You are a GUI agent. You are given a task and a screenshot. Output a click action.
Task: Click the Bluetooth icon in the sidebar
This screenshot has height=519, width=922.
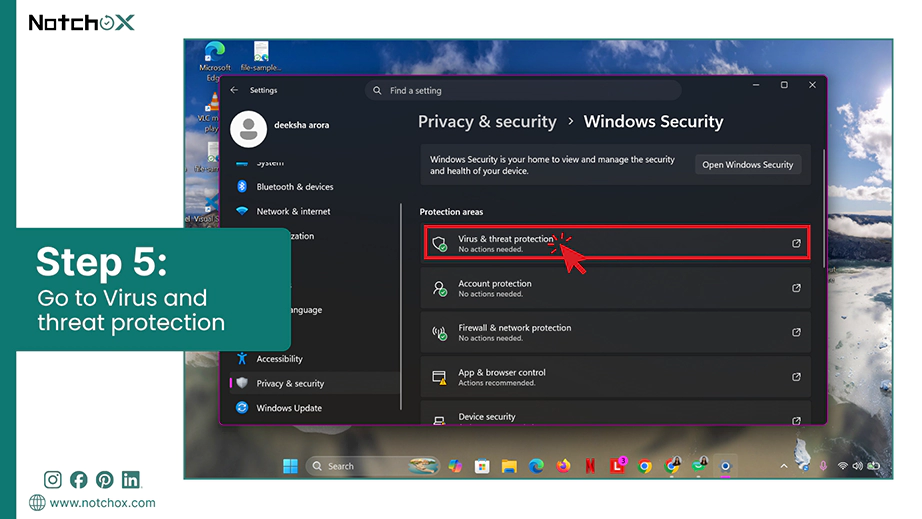click(242, 186)
